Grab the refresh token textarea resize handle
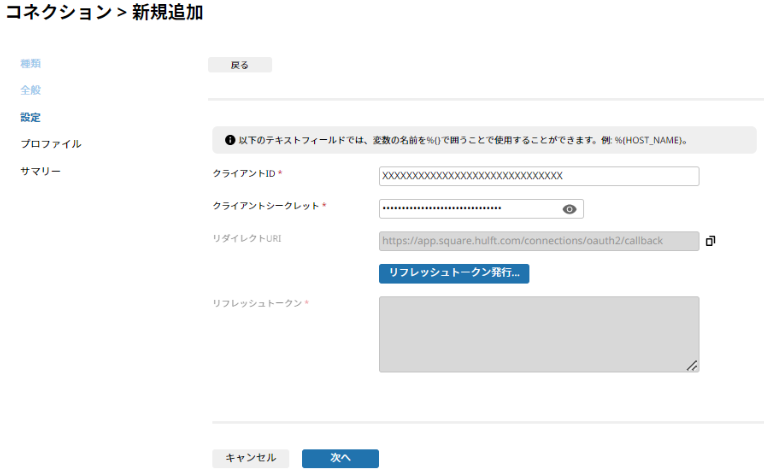The image size is (764, 476). click(692, 365)
